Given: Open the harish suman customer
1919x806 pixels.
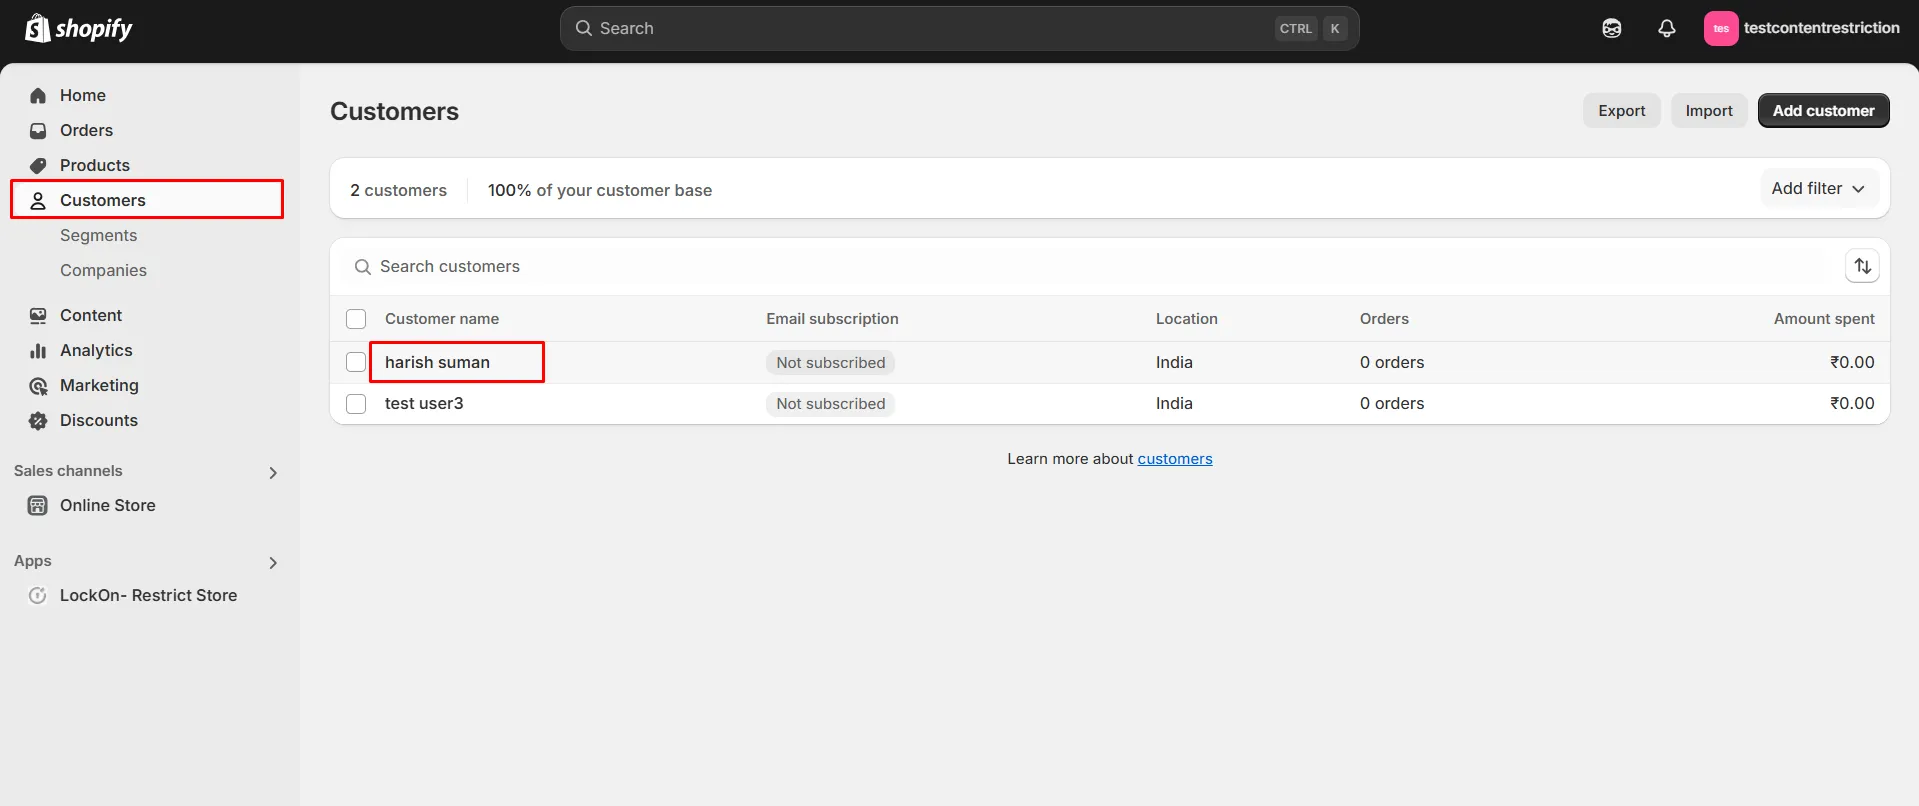Looking at the screenshot, I should 437,362.
